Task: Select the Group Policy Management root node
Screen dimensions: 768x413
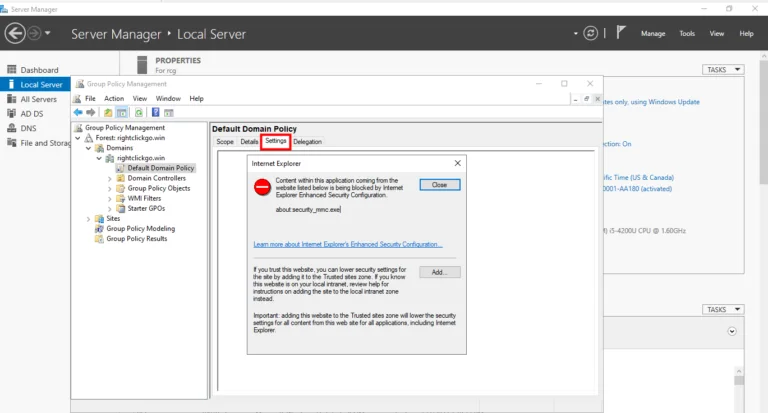Action: 125,128
